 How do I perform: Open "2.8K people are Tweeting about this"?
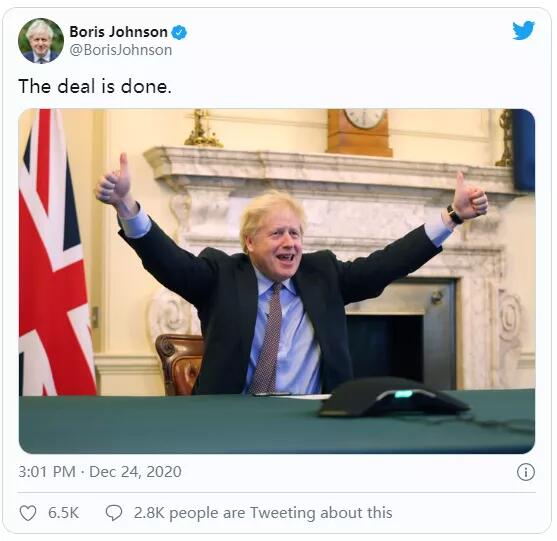263,513
